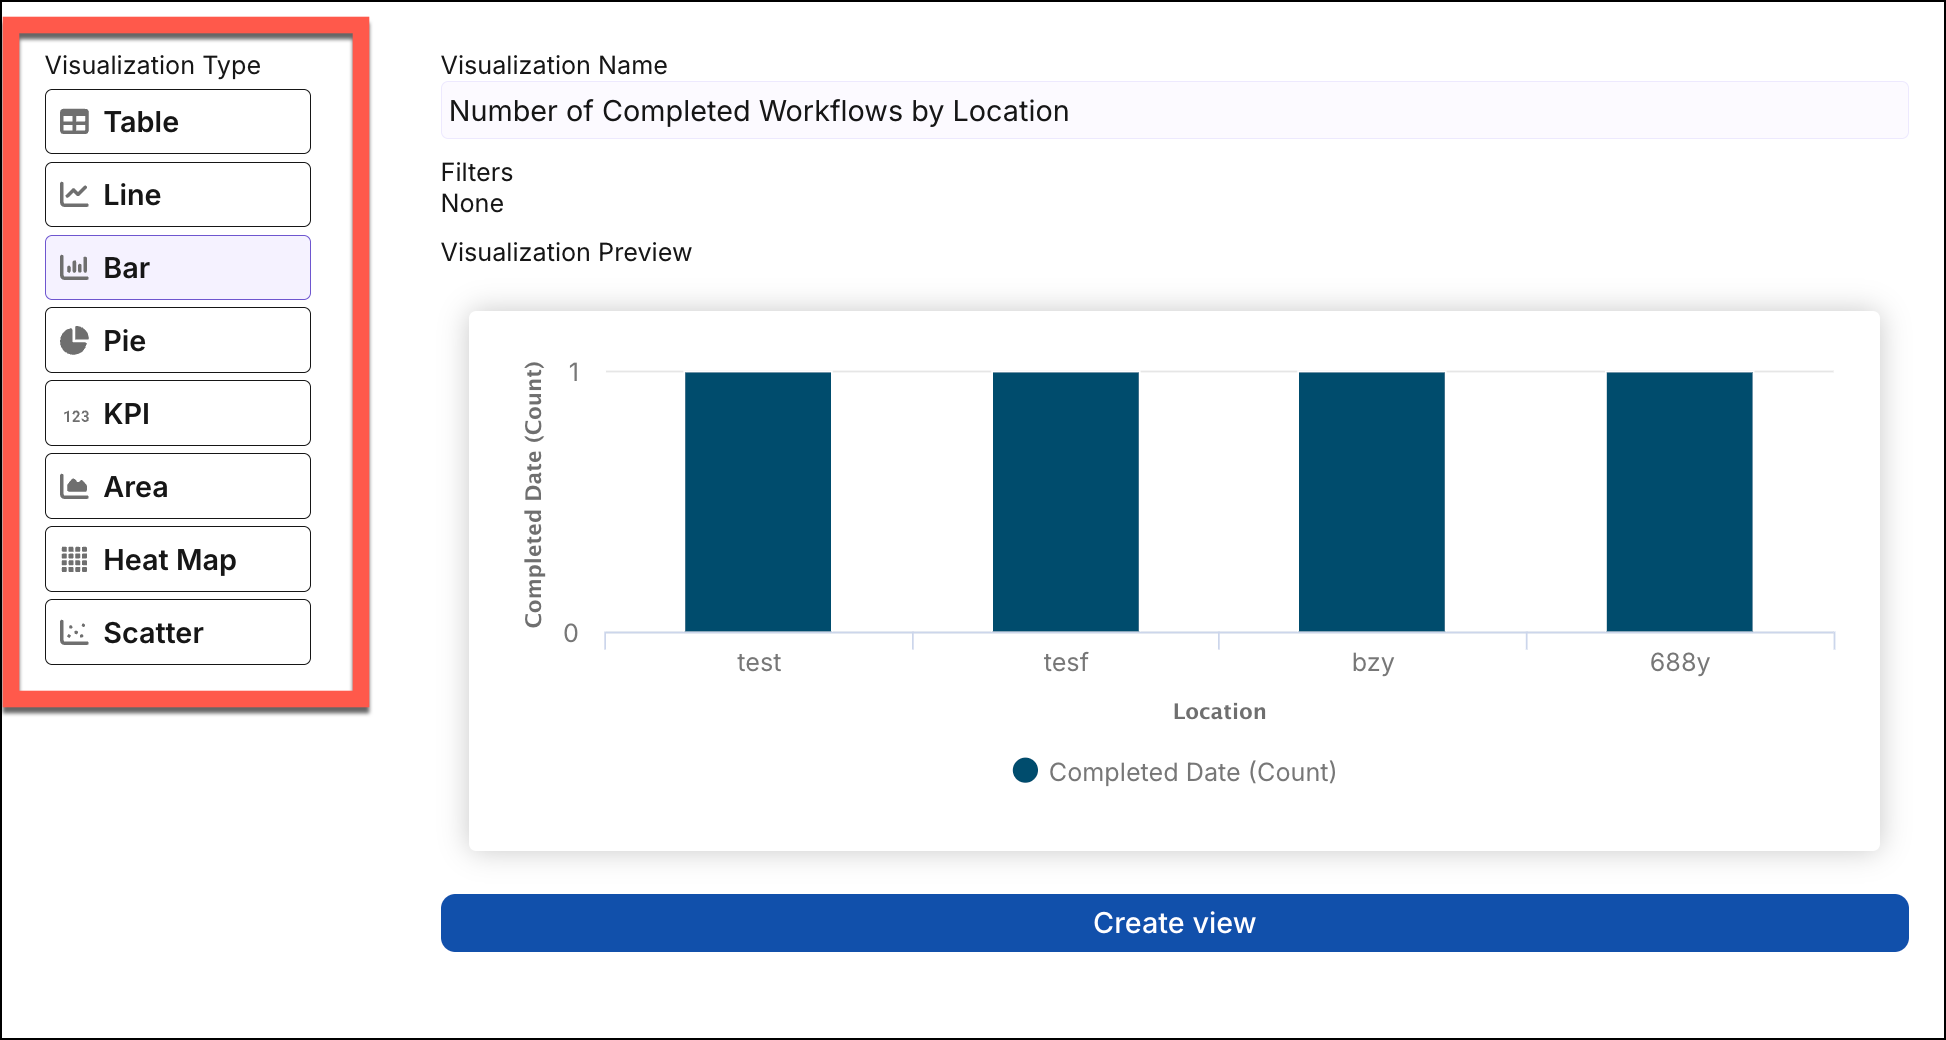1946x1040 pixels.
Task: Click the 'test' x-axis label
Action: tap(759, 662)
